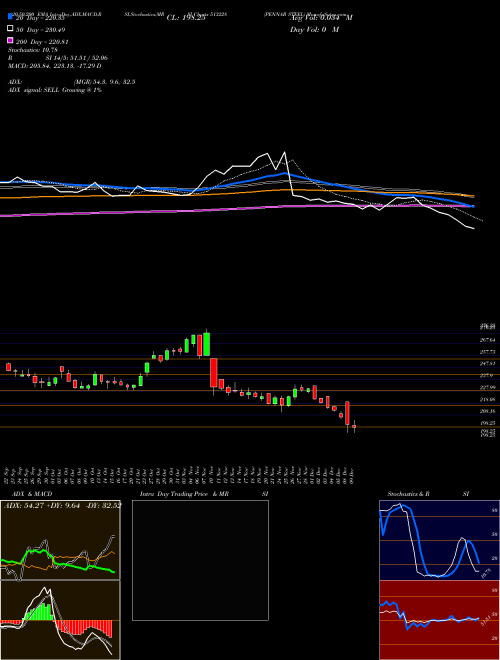Click the blue 20 Day legend swatch
Screen dimensions: 500x660
point(10,16)
